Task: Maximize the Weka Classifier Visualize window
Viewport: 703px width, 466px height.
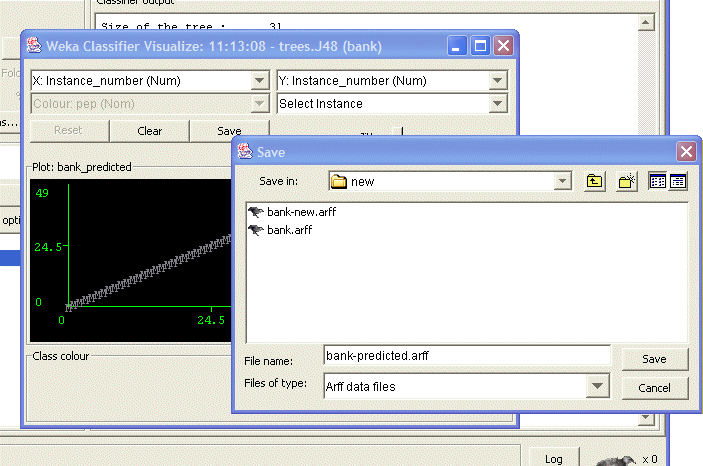Action: click(480, 46)
